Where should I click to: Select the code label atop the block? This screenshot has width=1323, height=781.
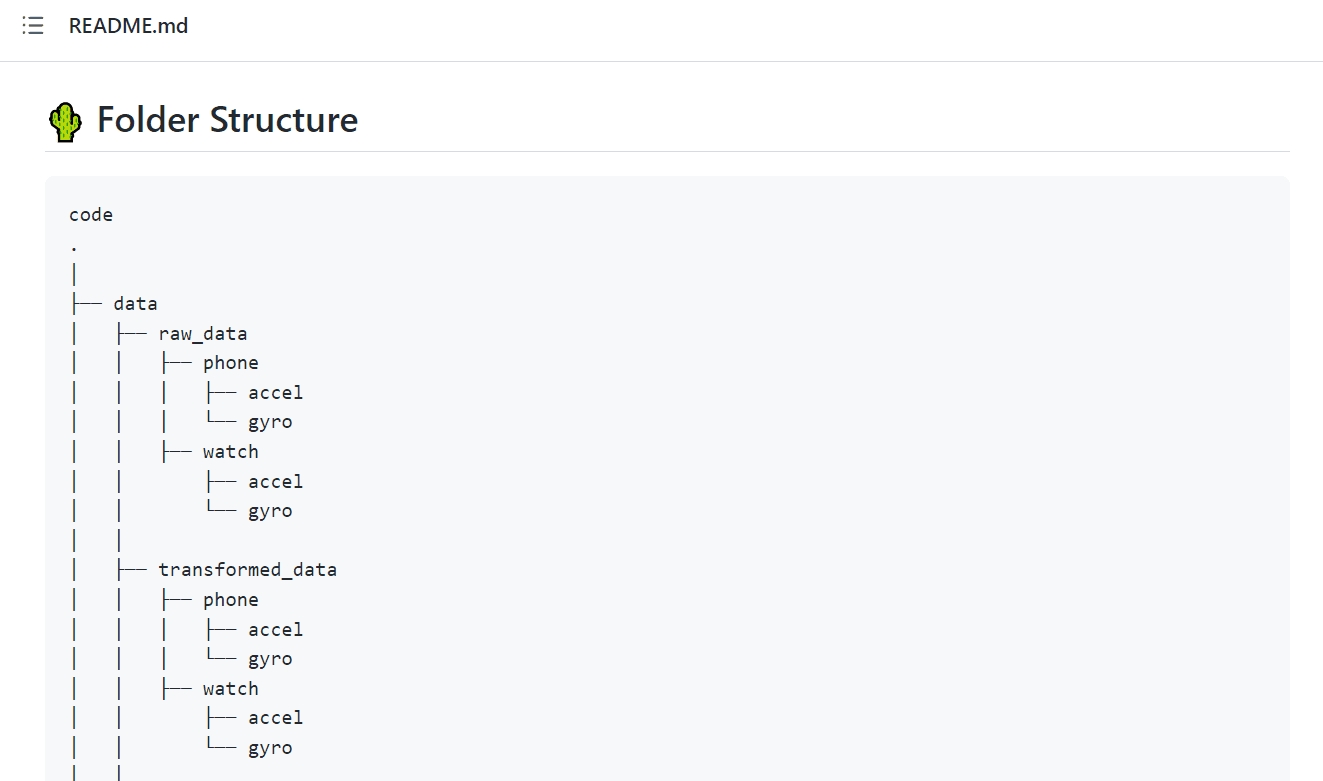[91, 214]
